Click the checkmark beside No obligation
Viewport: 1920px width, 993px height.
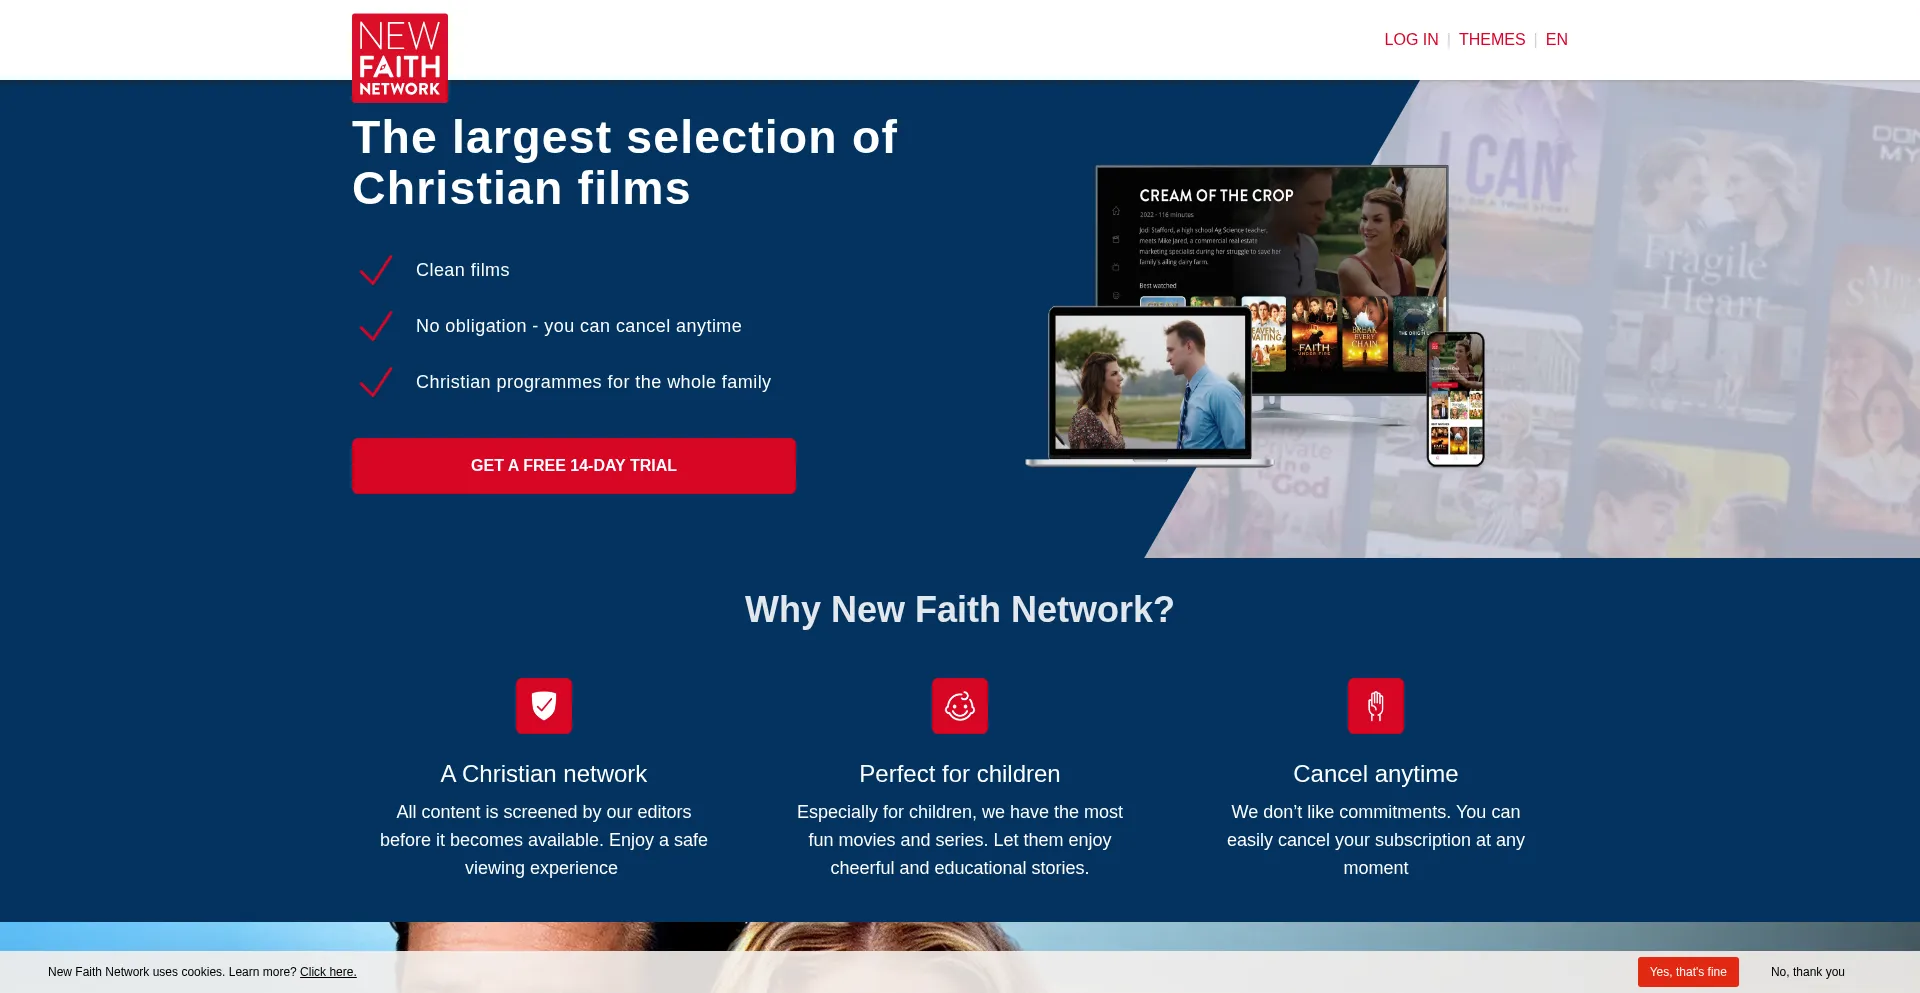coord(376,326)
